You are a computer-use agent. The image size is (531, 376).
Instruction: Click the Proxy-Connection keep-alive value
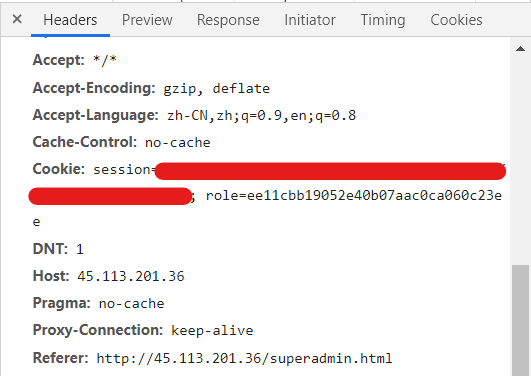pyautogui.click(x=212, y=331)
